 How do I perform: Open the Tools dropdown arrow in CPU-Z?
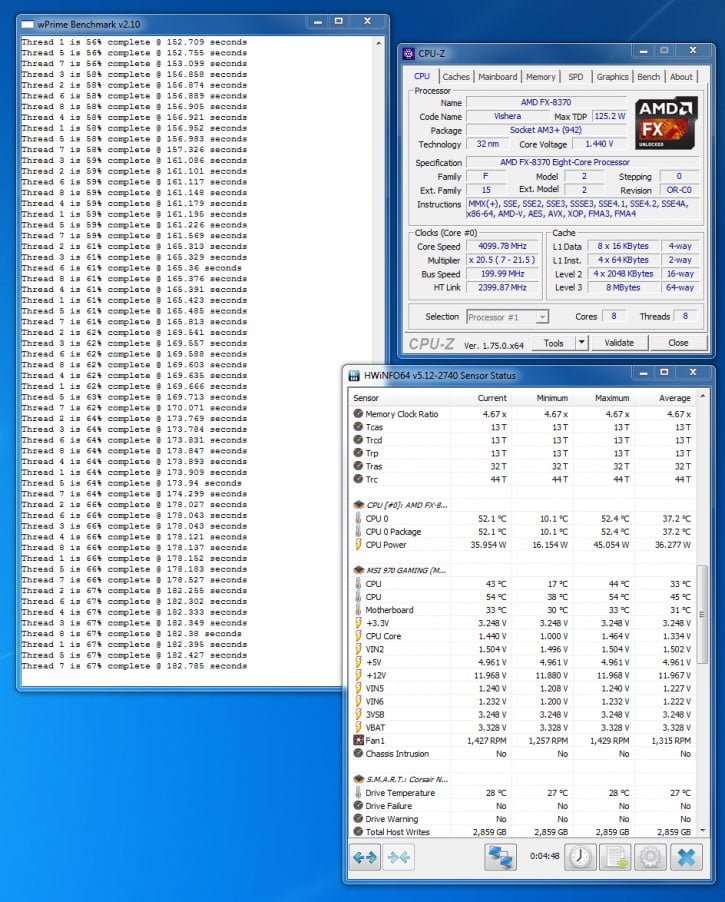(582, 342)
